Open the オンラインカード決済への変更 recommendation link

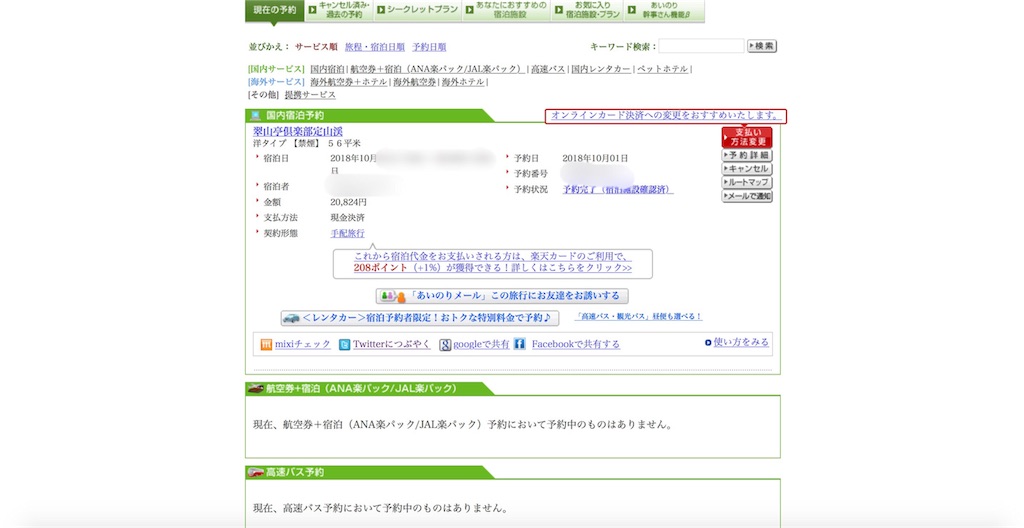tap(665, 116)
